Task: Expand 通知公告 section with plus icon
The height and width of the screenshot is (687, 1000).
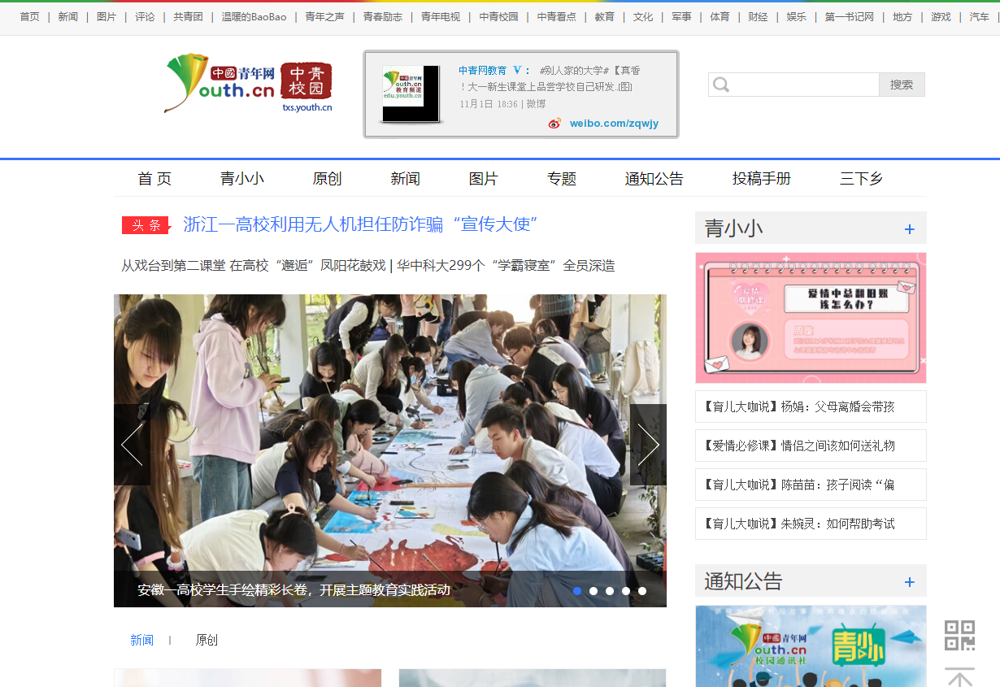Action: point(909,582)
